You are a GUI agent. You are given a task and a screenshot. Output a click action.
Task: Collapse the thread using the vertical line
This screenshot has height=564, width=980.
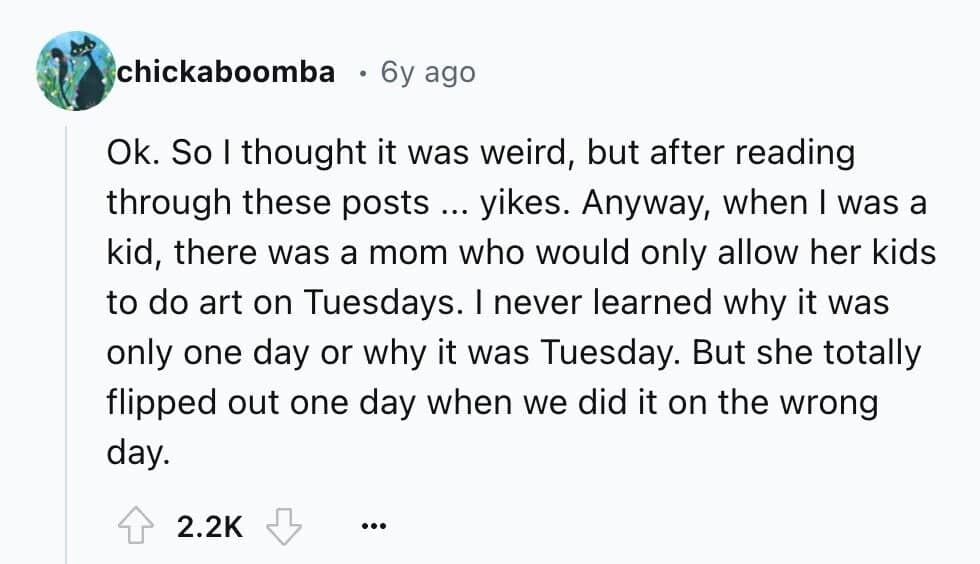click(66, 340)
